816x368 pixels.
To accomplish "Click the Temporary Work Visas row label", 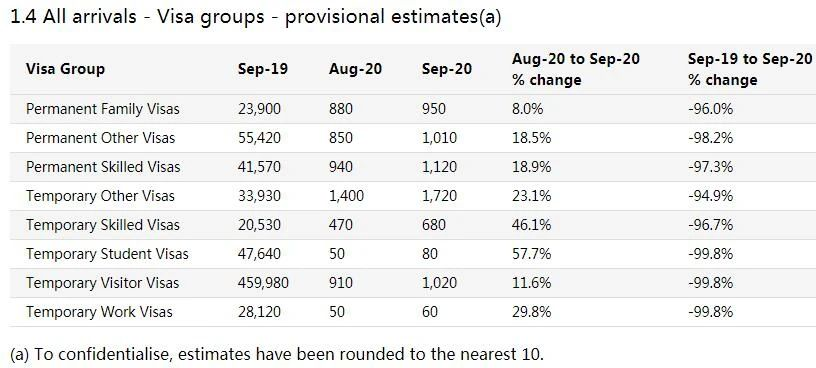I will [x=99, y=312].
